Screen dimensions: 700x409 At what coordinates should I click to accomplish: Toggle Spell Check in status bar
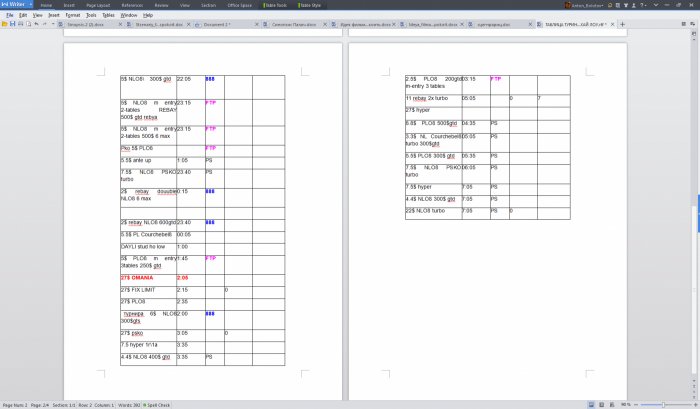pos(156,405)
